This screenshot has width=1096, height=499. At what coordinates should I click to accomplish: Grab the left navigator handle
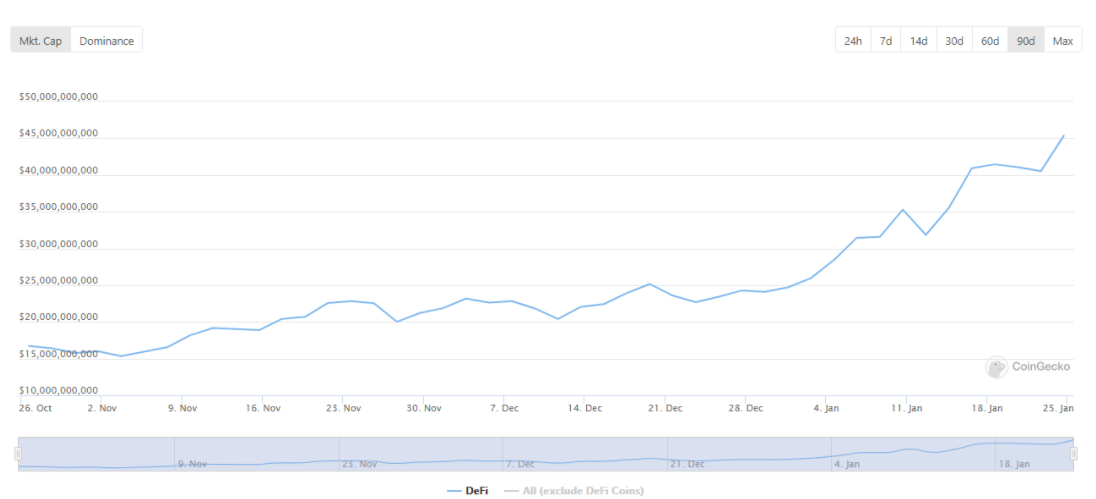coord(17,454)
